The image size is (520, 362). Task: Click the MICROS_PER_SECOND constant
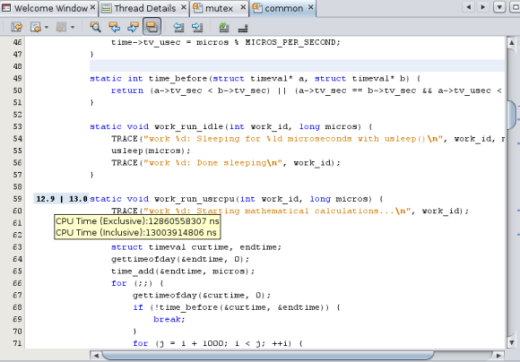(290, 42)
